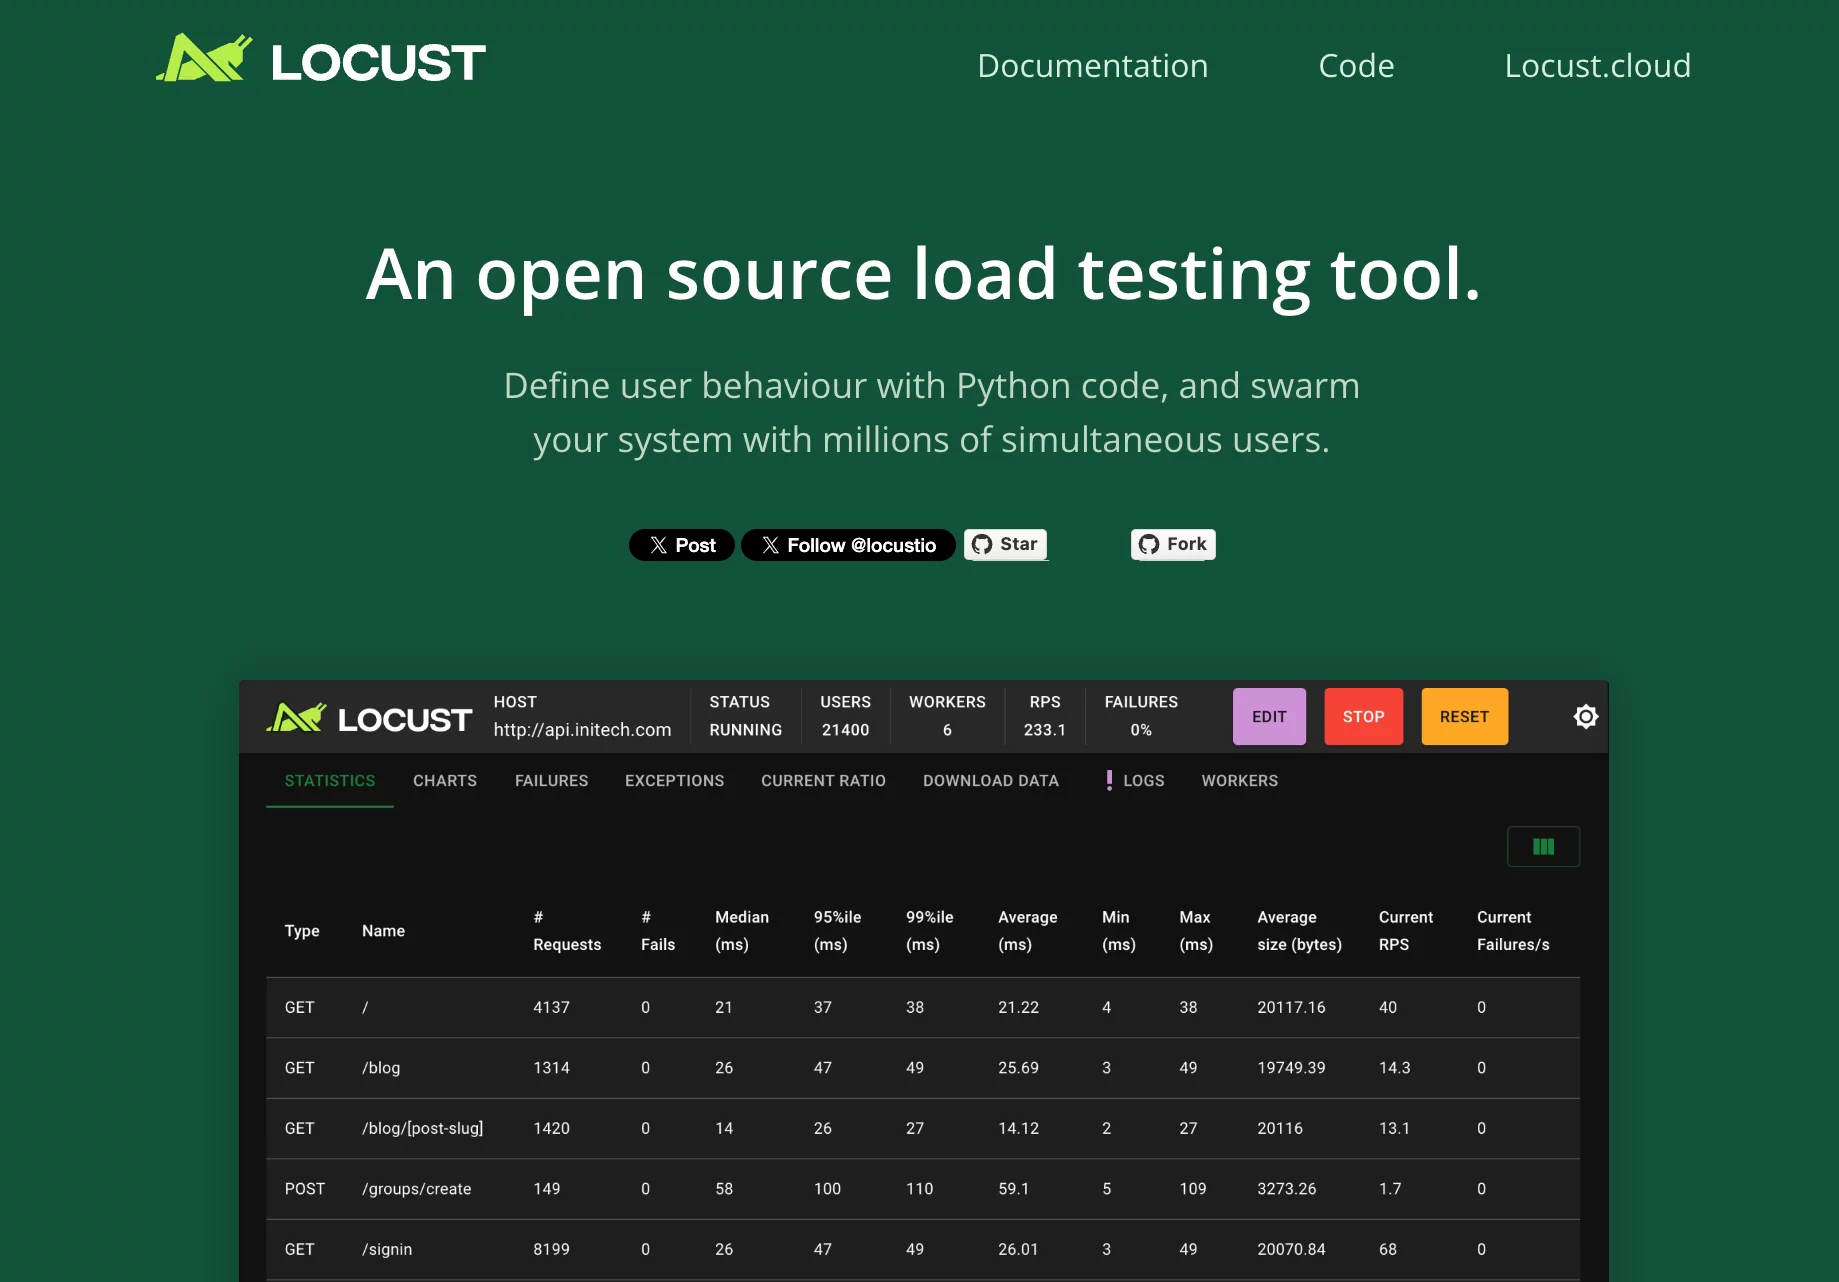Screen dimensions: 1839x1282
Task: Click the purple Edit button
Action: 1269,717
